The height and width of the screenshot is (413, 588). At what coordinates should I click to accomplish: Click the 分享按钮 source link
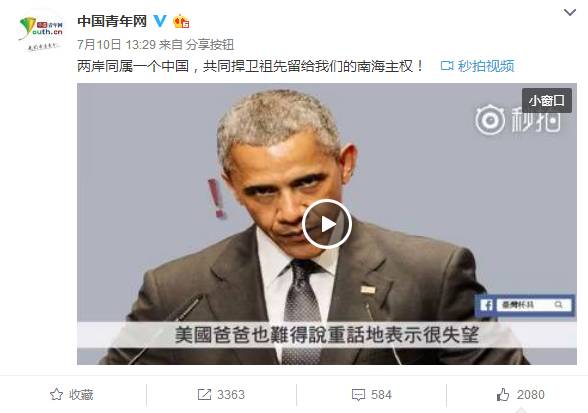point(210,45)
